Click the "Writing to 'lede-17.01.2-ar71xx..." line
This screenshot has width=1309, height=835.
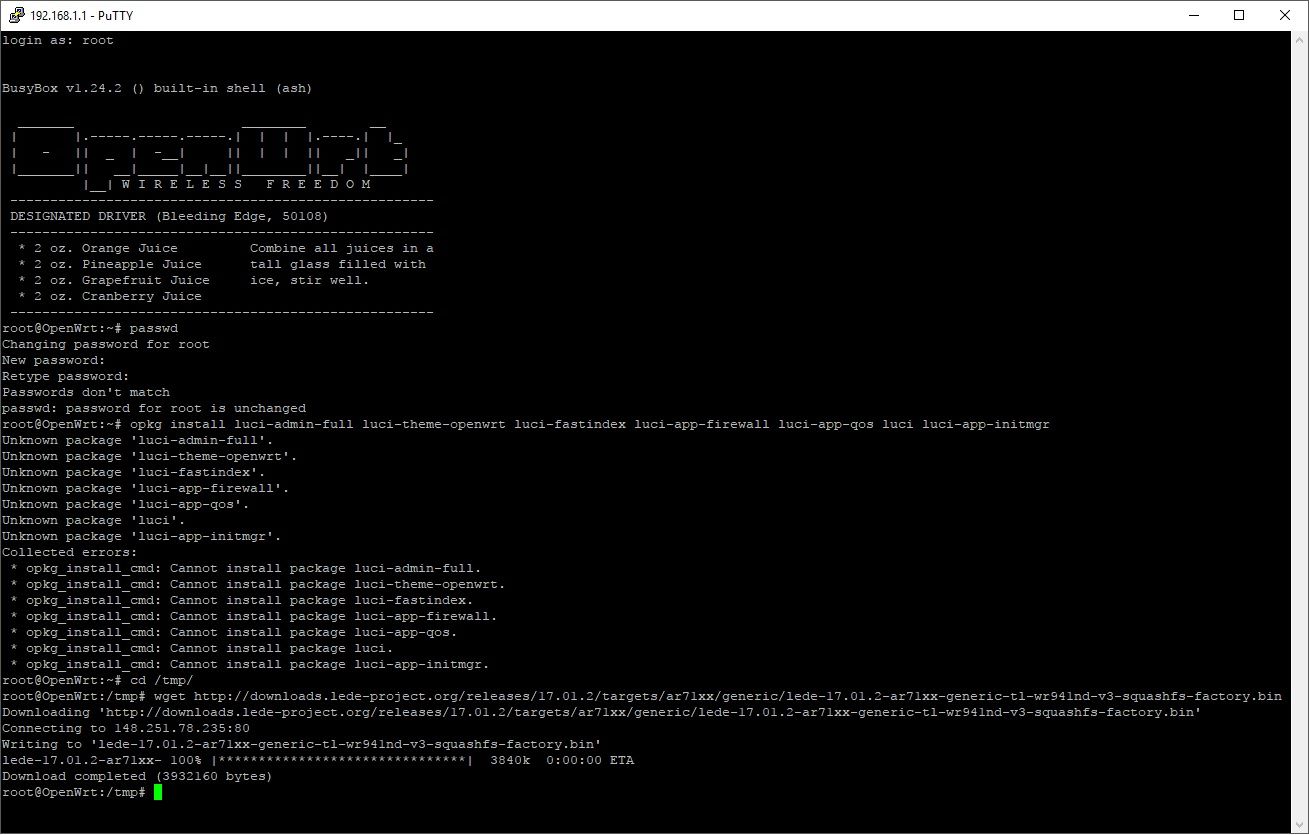tap(302, 745)
